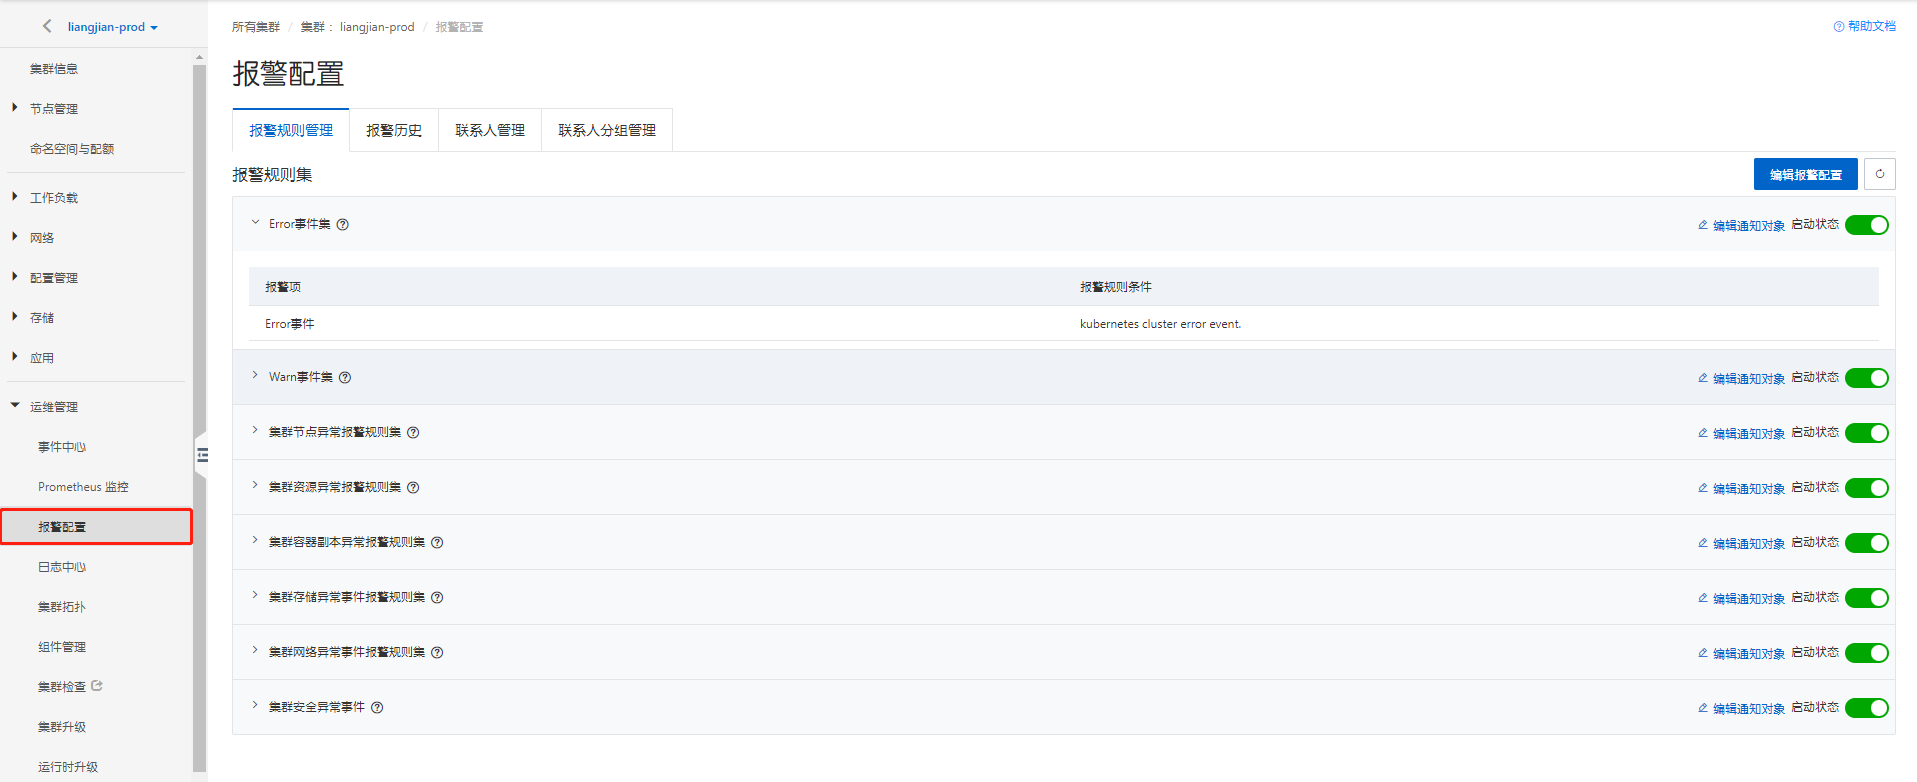Switch to the 报警历史 tab
Image resolution: width=1917 pixels, height=782 pixels.
tap(394, 131)
